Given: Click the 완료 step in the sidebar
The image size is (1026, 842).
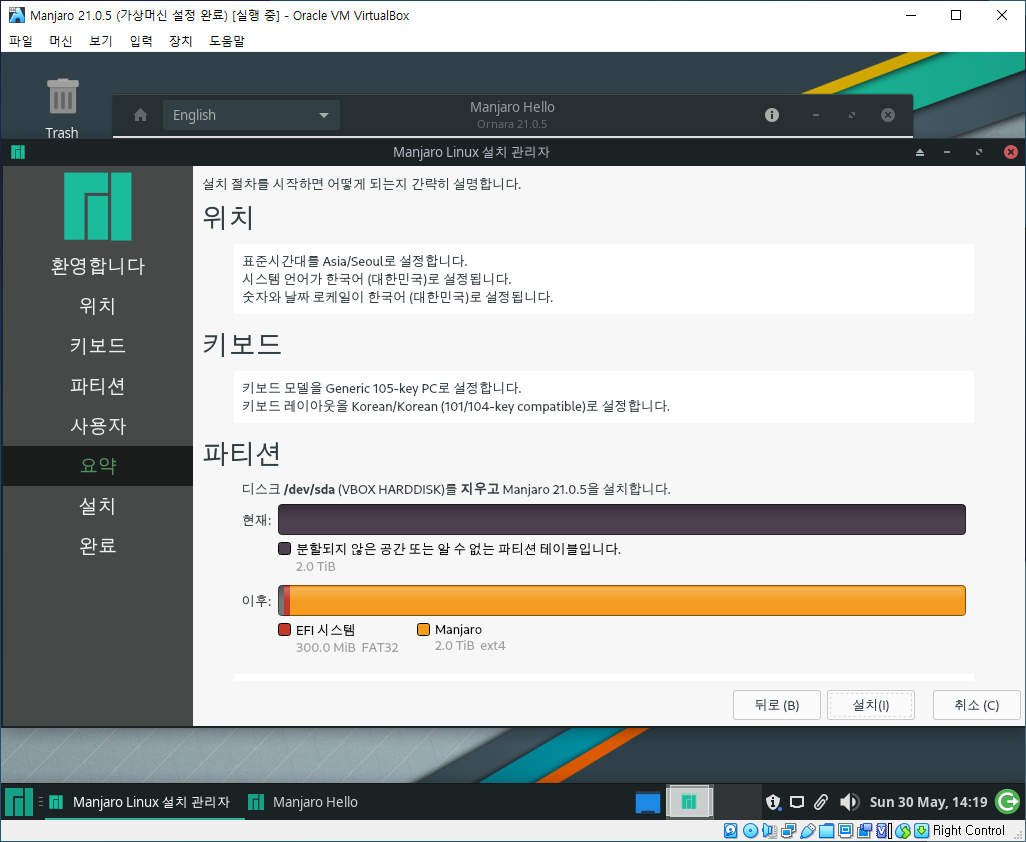Looking at the screenshot, I should (x=97, y=546).
